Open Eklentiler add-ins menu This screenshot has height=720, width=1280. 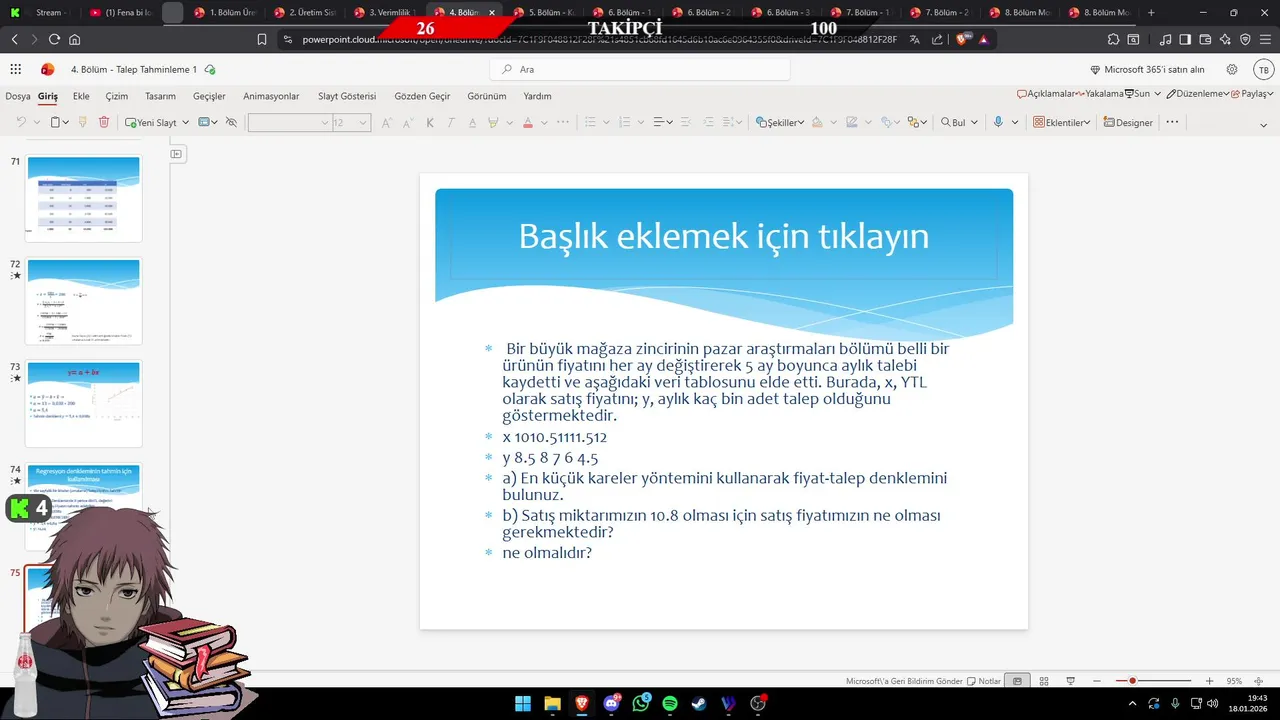pos(1062,122)
